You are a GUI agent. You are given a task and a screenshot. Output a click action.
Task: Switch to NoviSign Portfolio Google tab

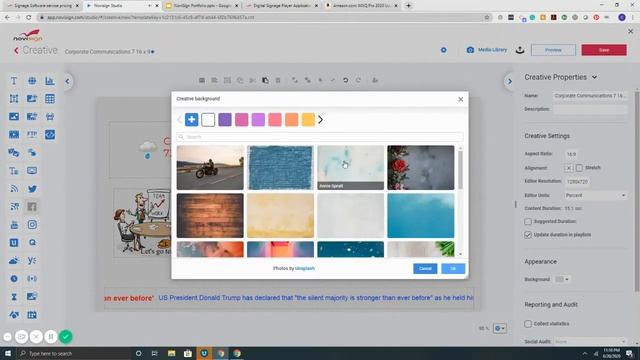[202, 6]
